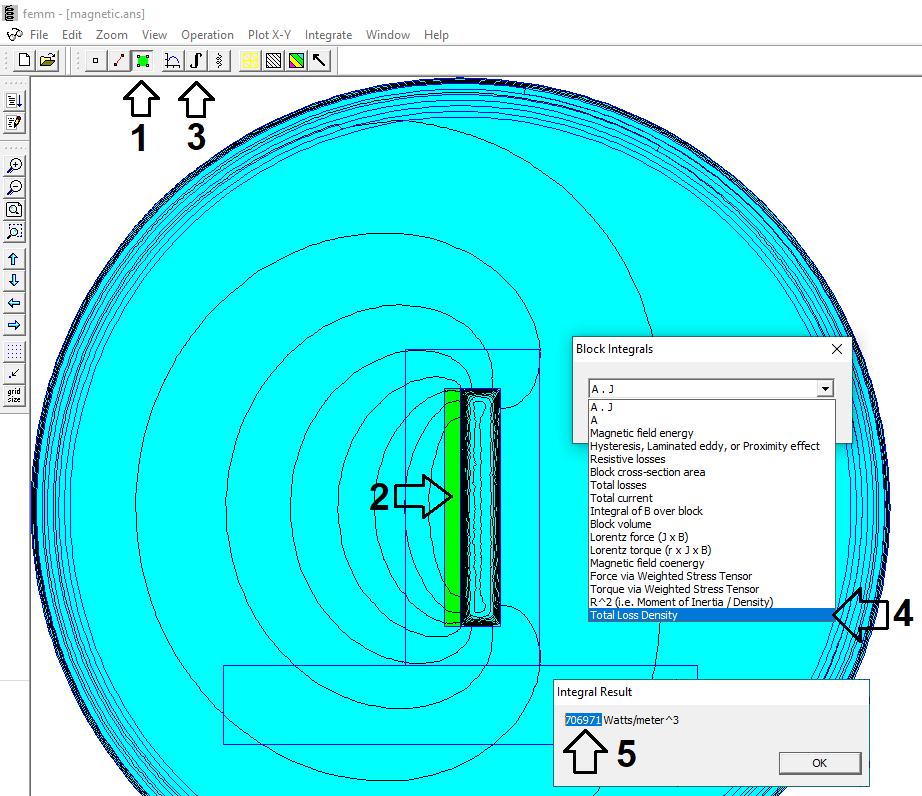
Task: Open the Plot X-Y menu
Action: tap(269, 35)
